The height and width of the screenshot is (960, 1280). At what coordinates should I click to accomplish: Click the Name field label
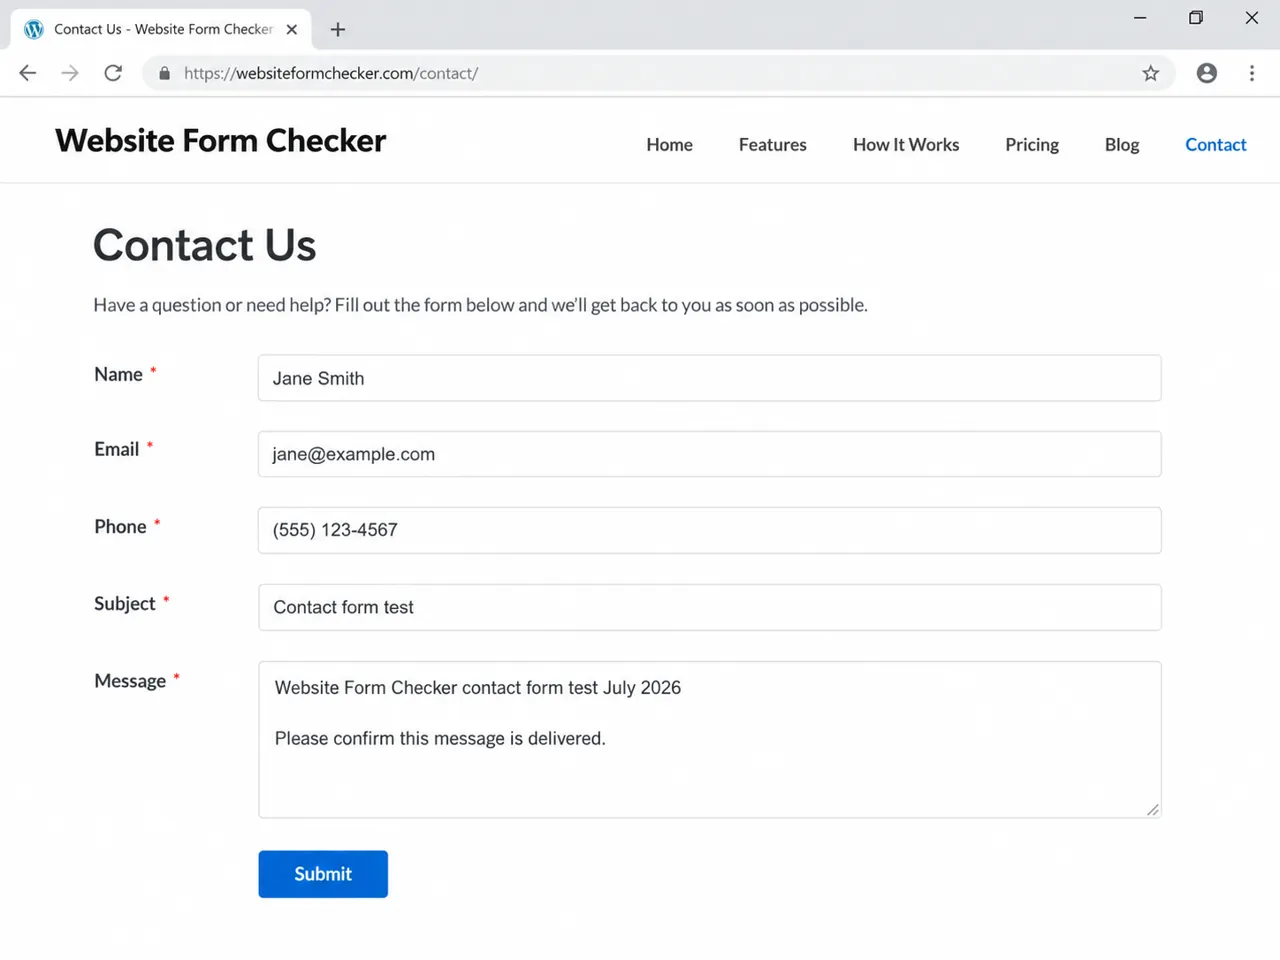[118, 374]
